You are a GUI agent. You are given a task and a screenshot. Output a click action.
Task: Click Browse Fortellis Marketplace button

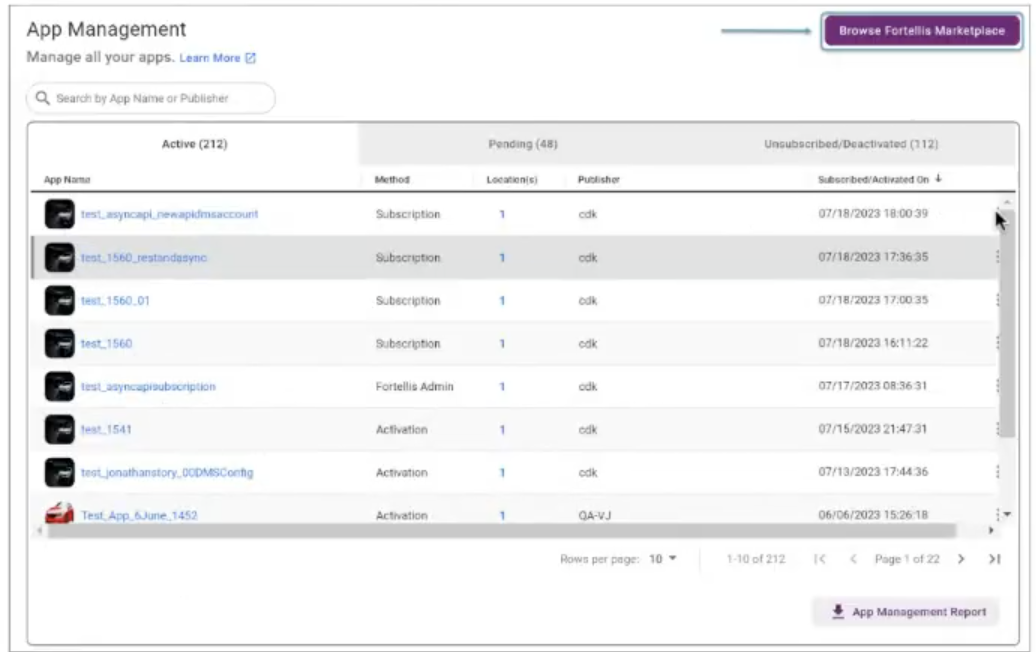pos(921,31)
